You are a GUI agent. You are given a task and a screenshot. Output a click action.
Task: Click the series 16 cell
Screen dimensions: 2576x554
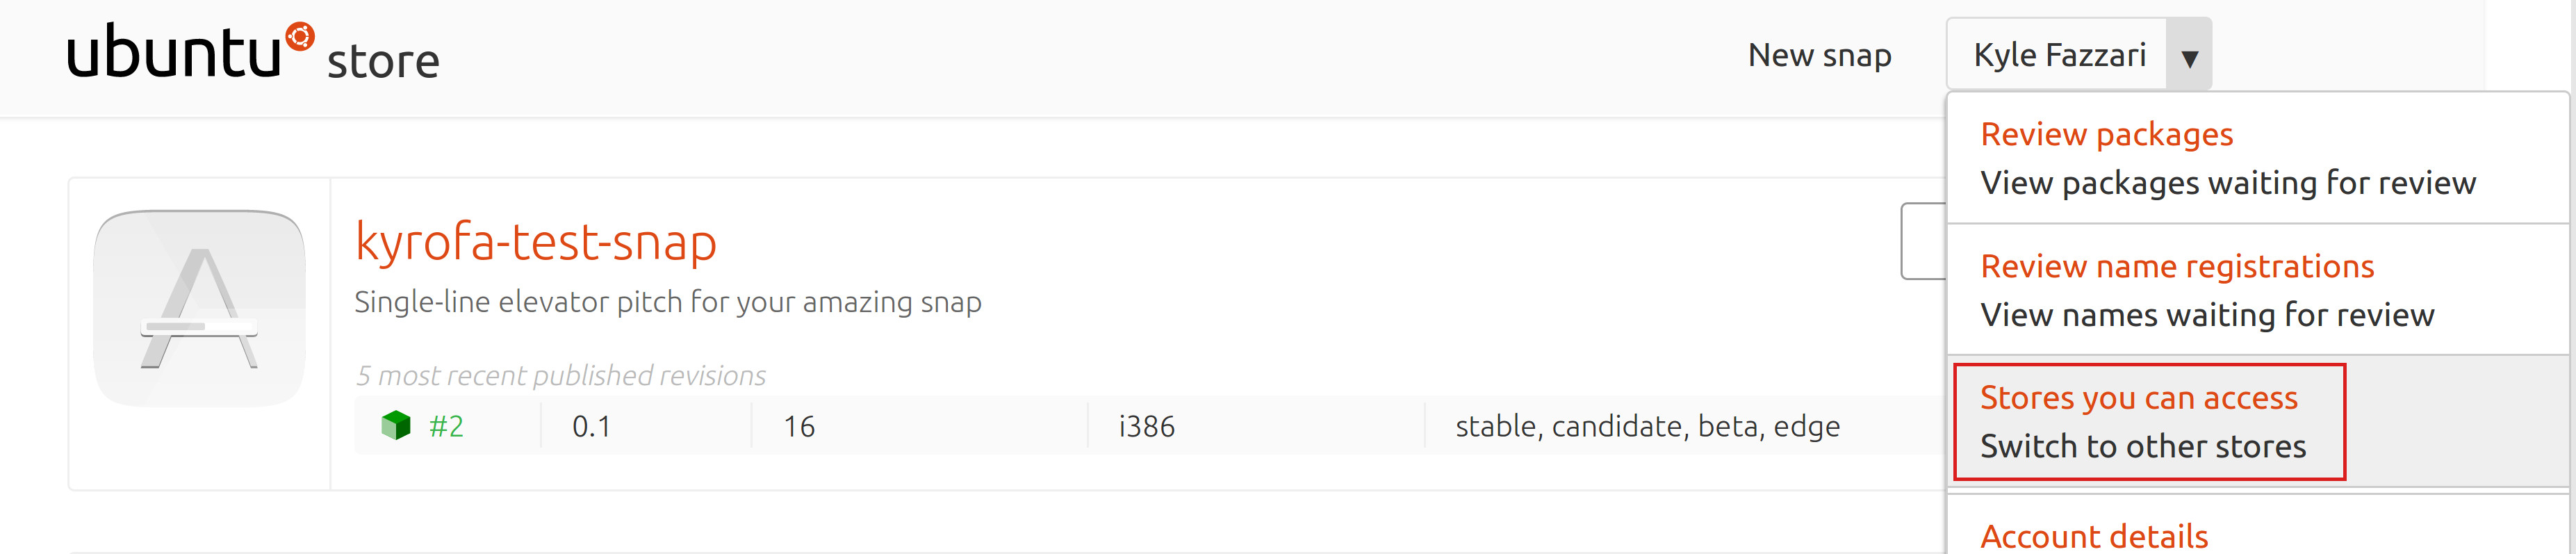click(x=799, y=427)
